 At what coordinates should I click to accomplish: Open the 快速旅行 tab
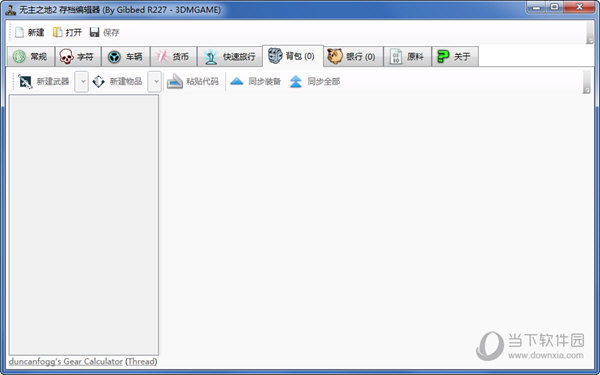tap(230, 57)
